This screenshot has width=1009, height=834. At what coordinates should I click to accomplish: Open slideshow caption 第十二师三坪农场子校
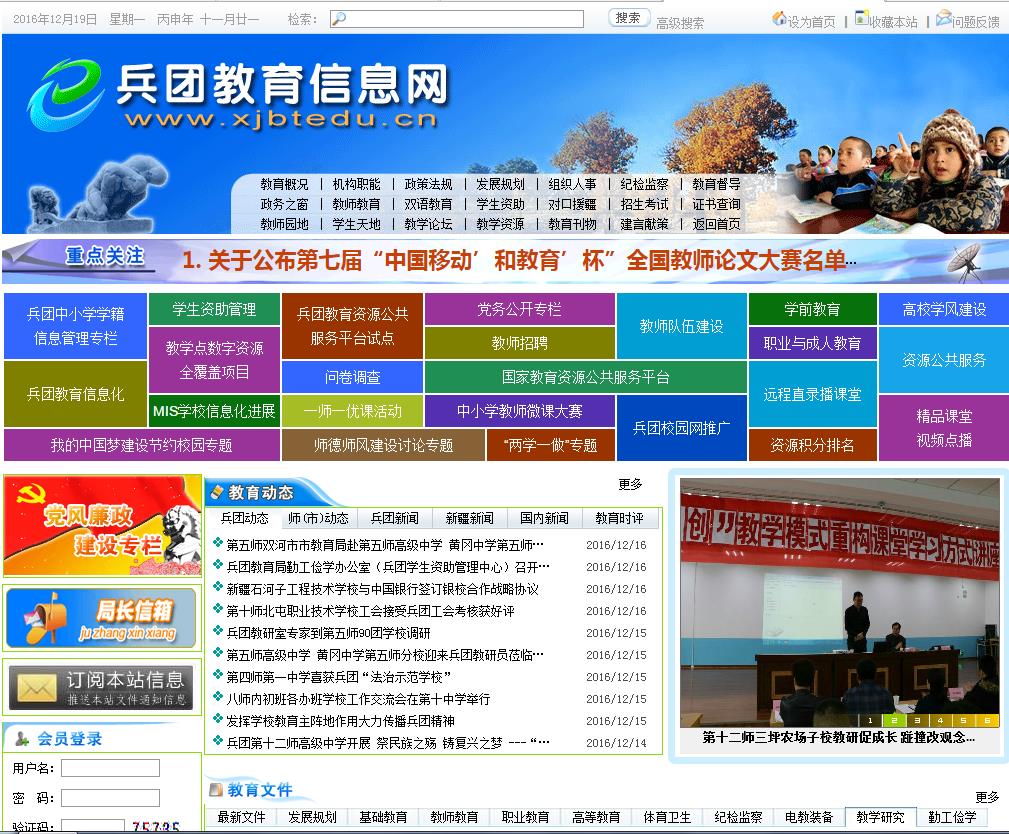(x=838, y=737)
